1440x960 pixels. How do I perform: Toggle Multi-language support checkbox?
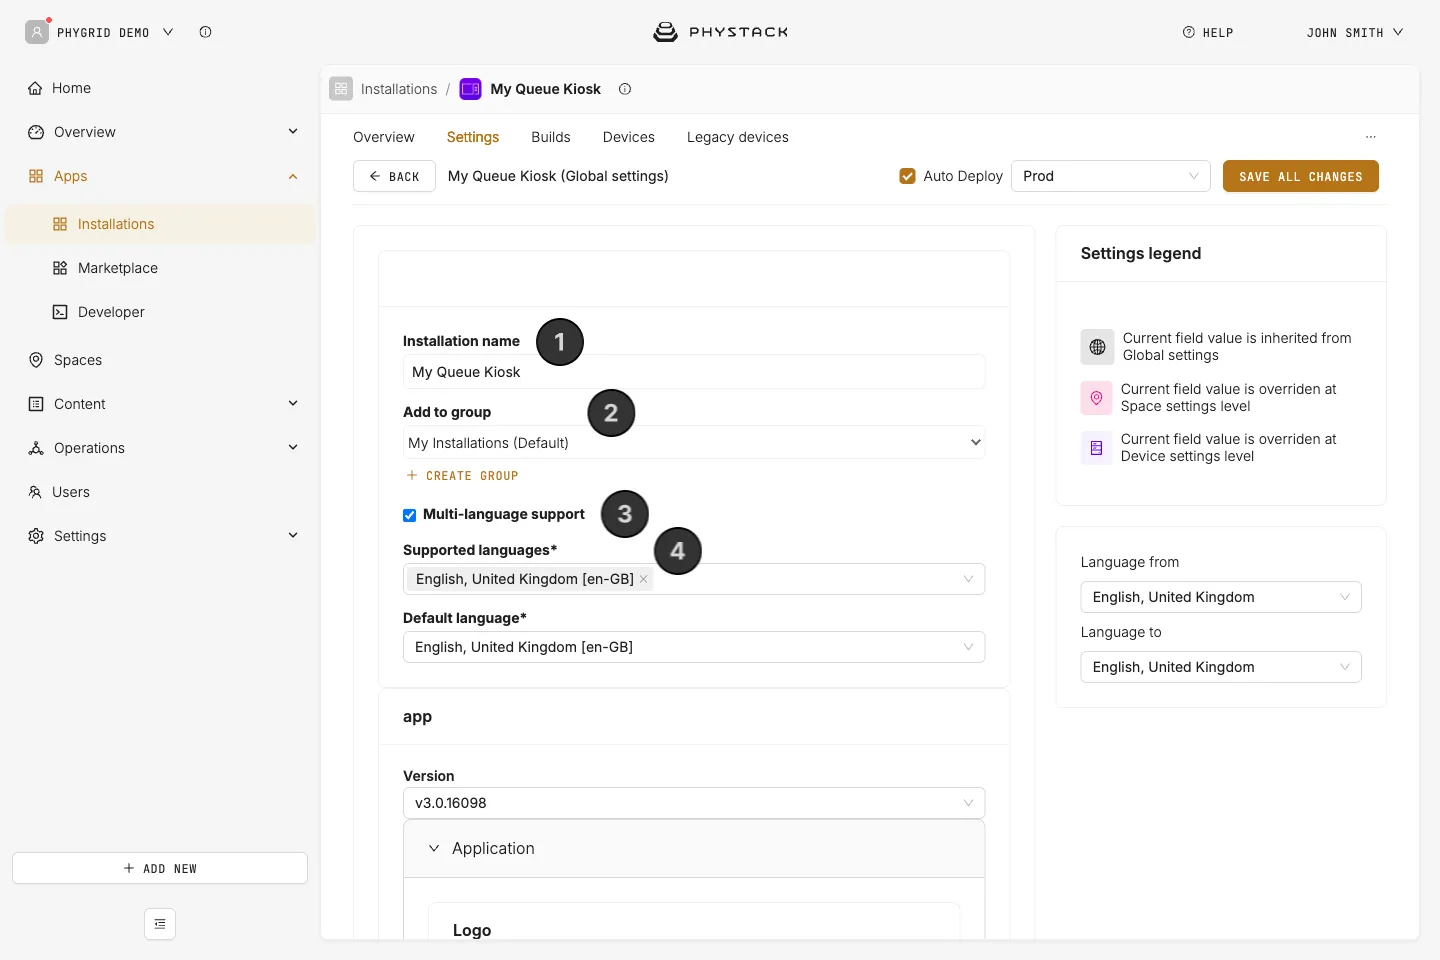click(x=409, y=515)
